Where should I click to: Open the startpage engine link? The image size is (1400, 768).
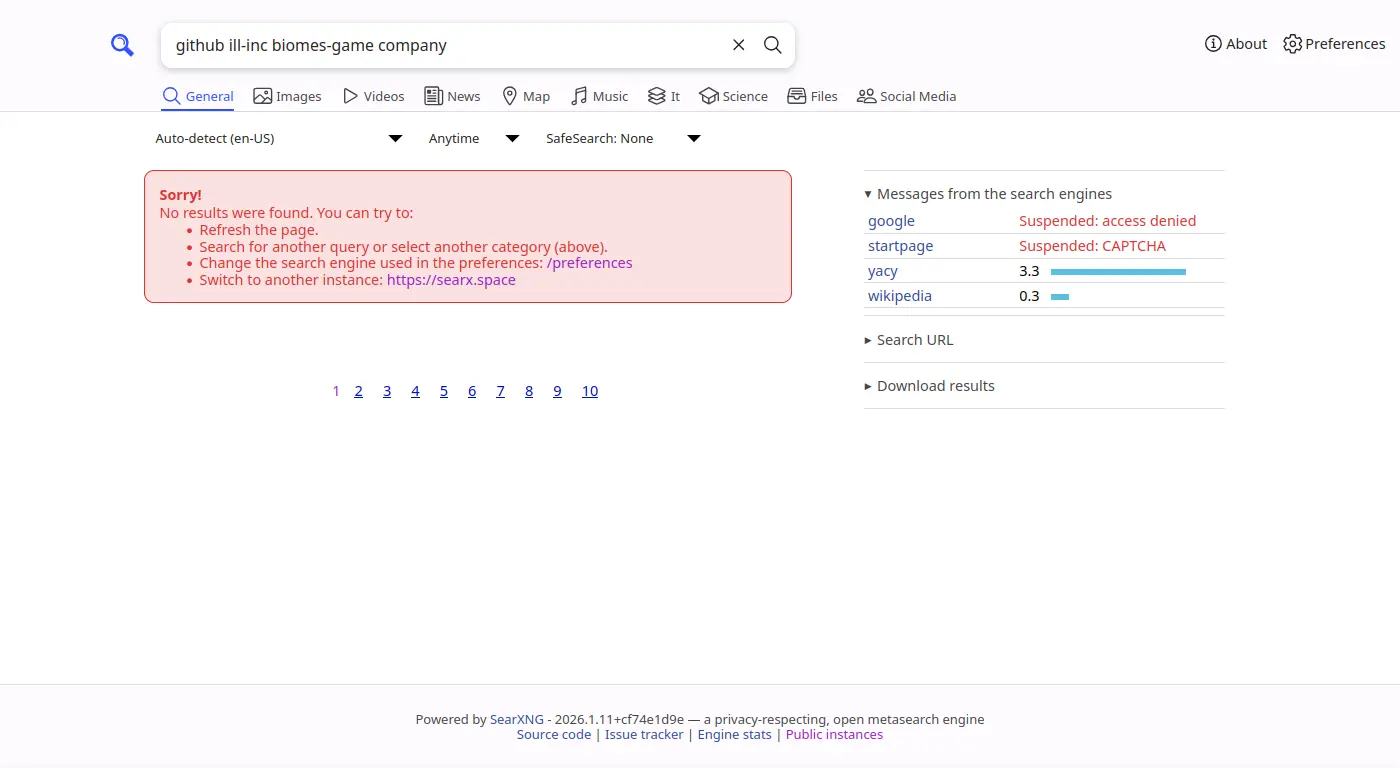pos(900,246)
